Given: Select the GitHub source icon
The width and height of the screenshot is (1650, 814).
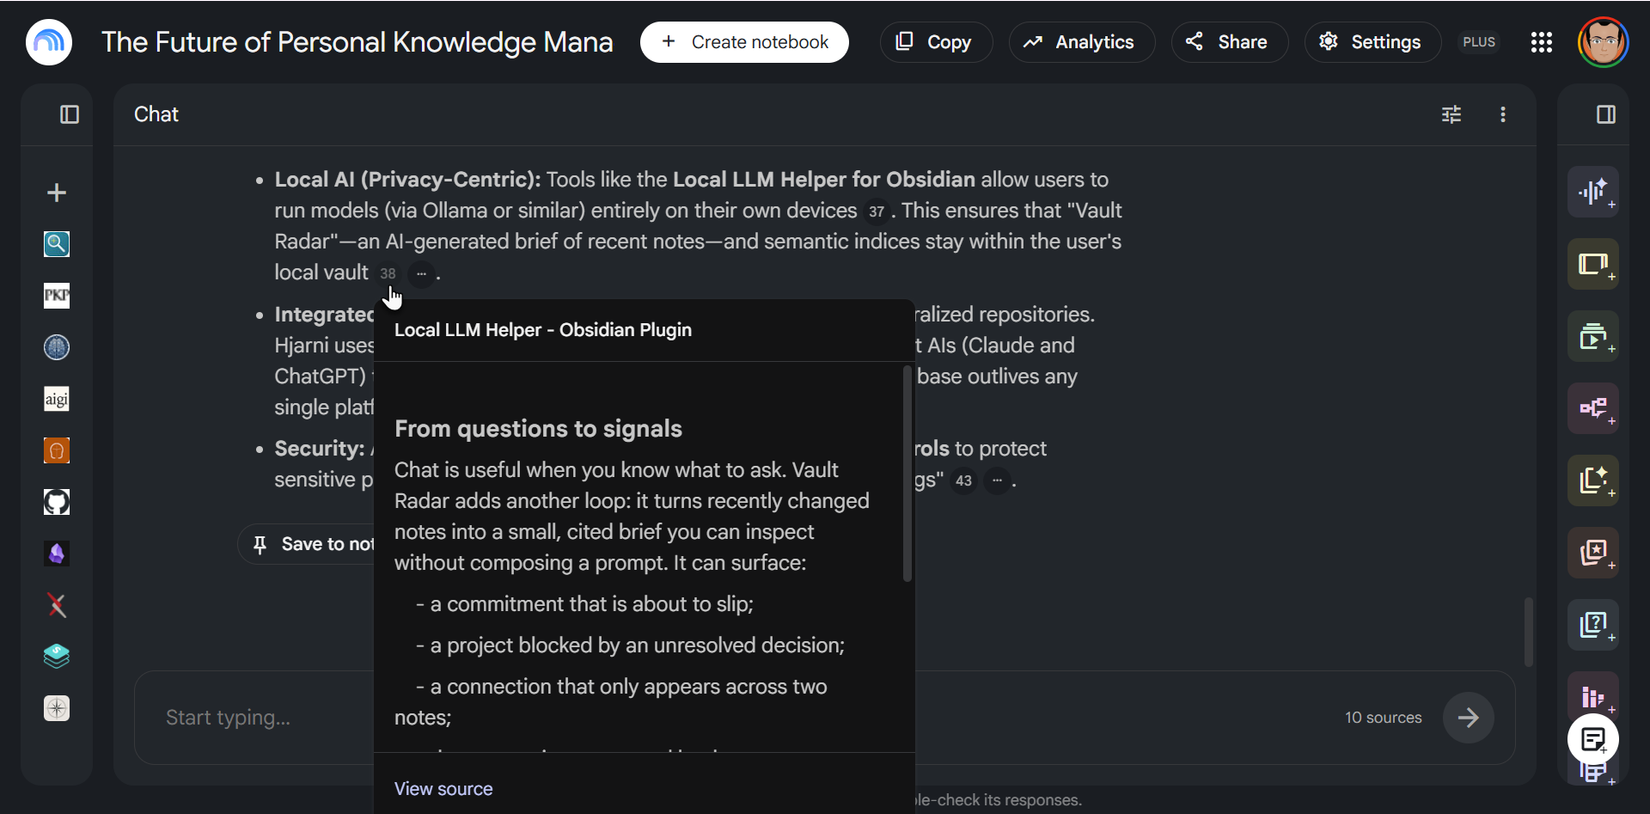Looking at the screenshot, I should pyautogui.click(x=57, y=502).
